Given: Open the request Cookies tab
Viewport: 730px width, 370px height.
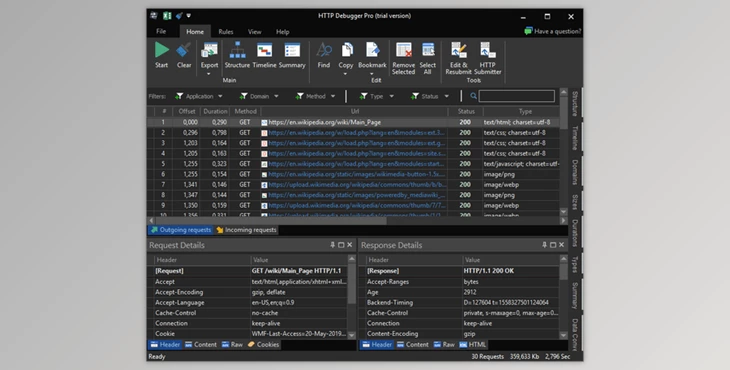Looking at the screenshot, I should pos(264,345).
